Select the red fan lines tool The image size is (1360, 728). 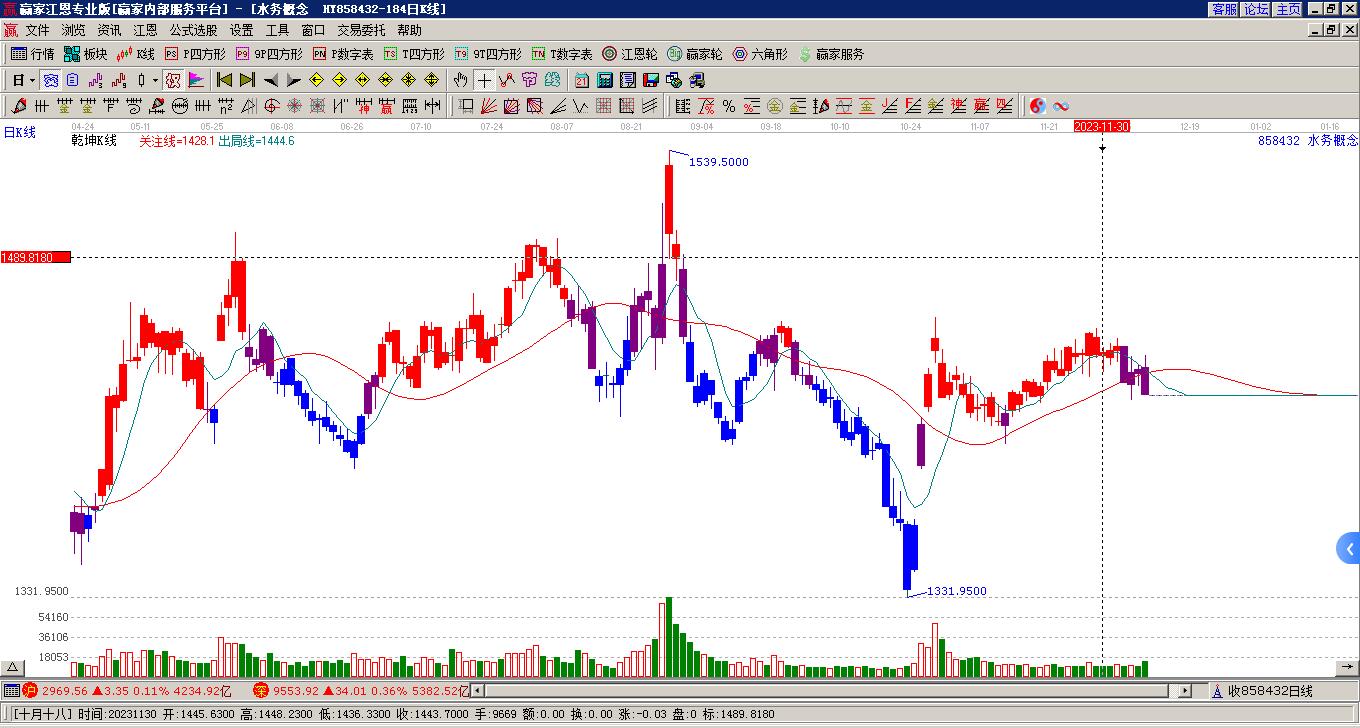(x=488, y=106)
